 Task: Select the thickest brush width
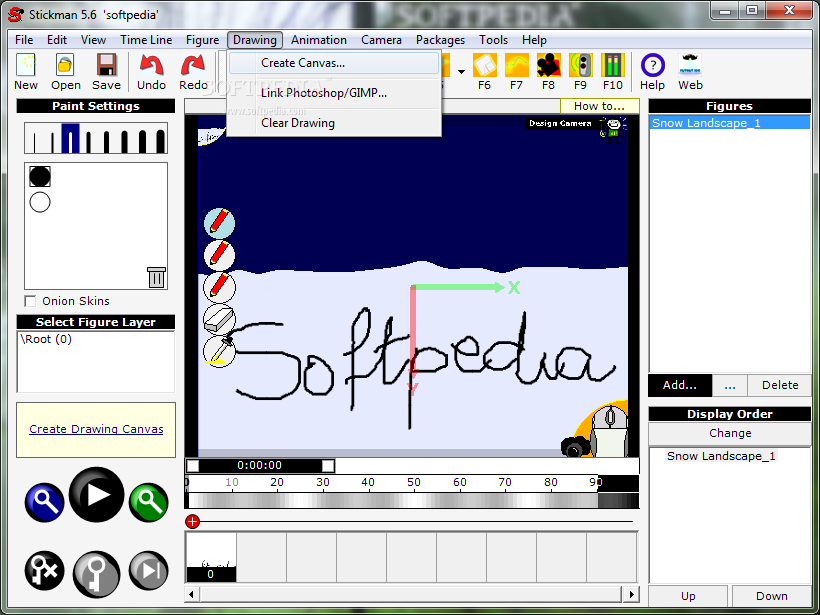pyautogui.click(x=160, y=140)
